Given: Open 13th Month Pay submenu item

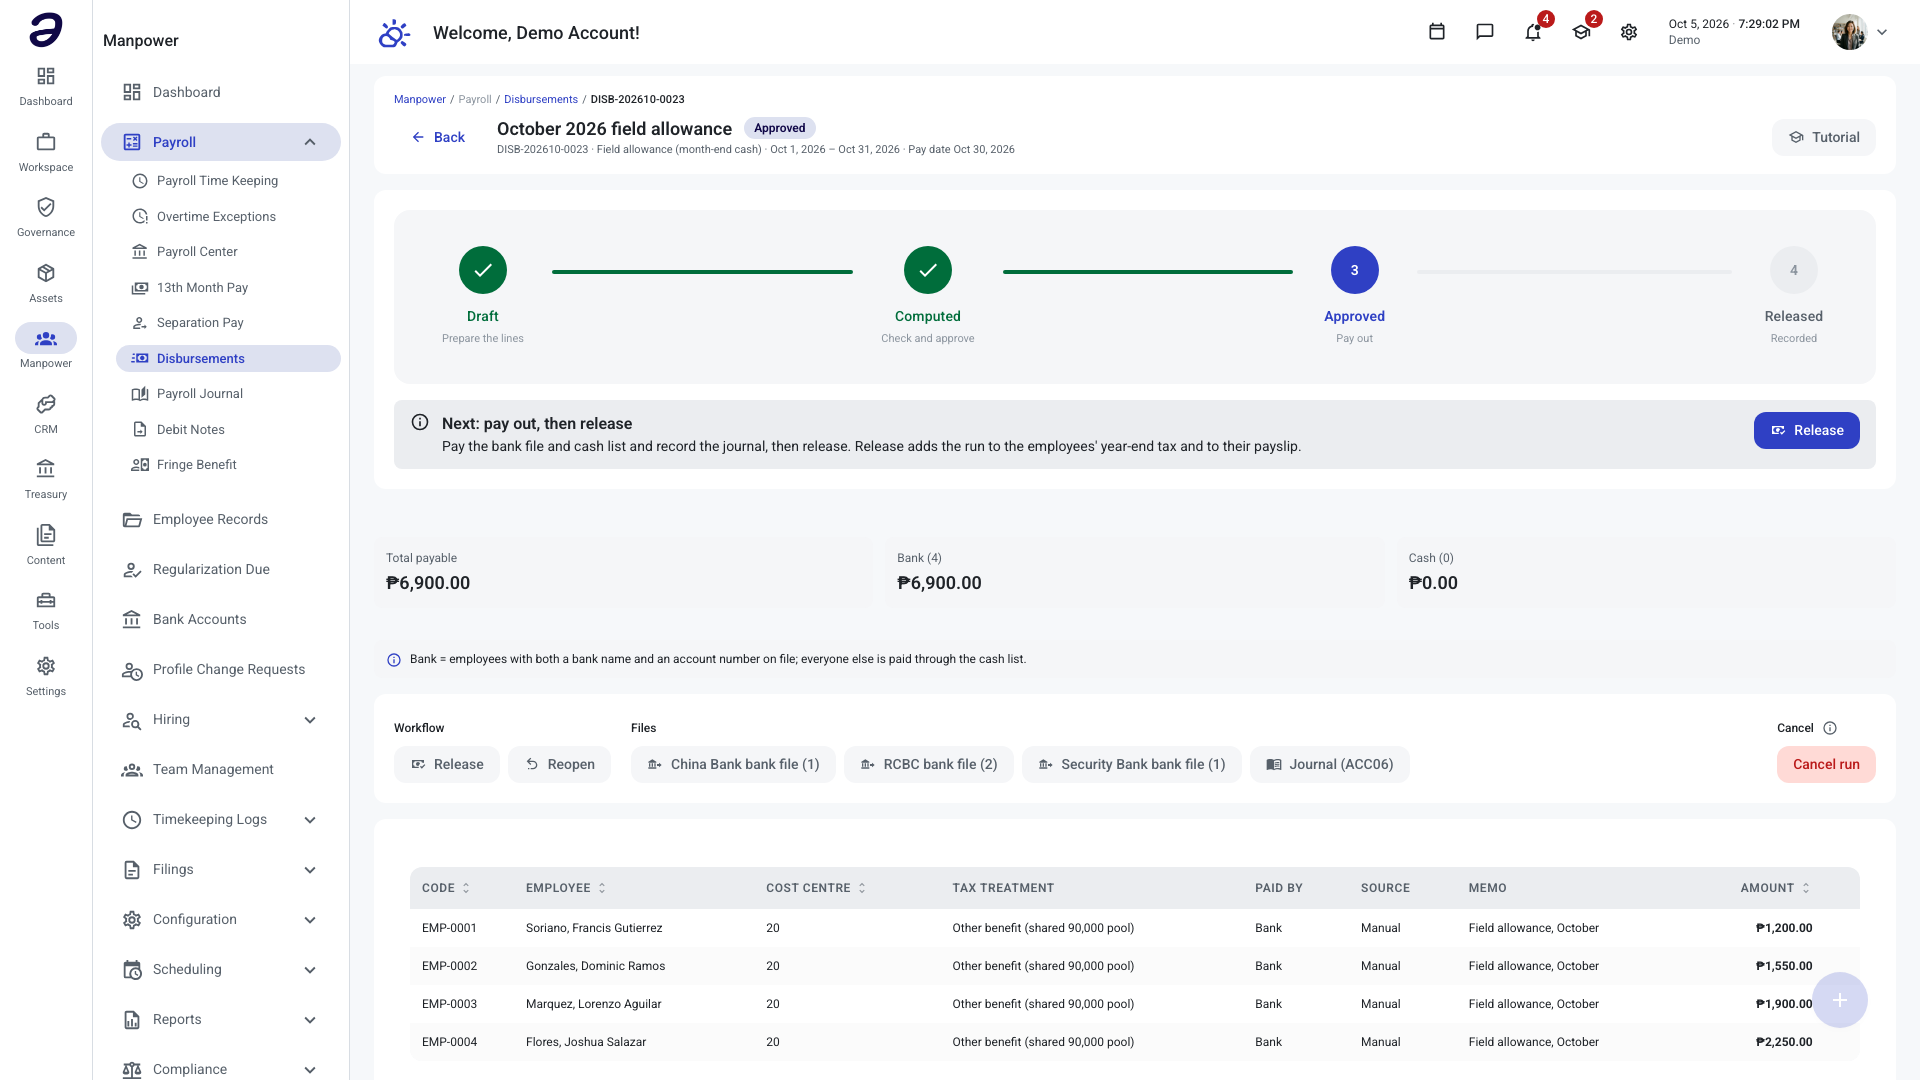Looking at the screenshot, I should pos(228,287).
